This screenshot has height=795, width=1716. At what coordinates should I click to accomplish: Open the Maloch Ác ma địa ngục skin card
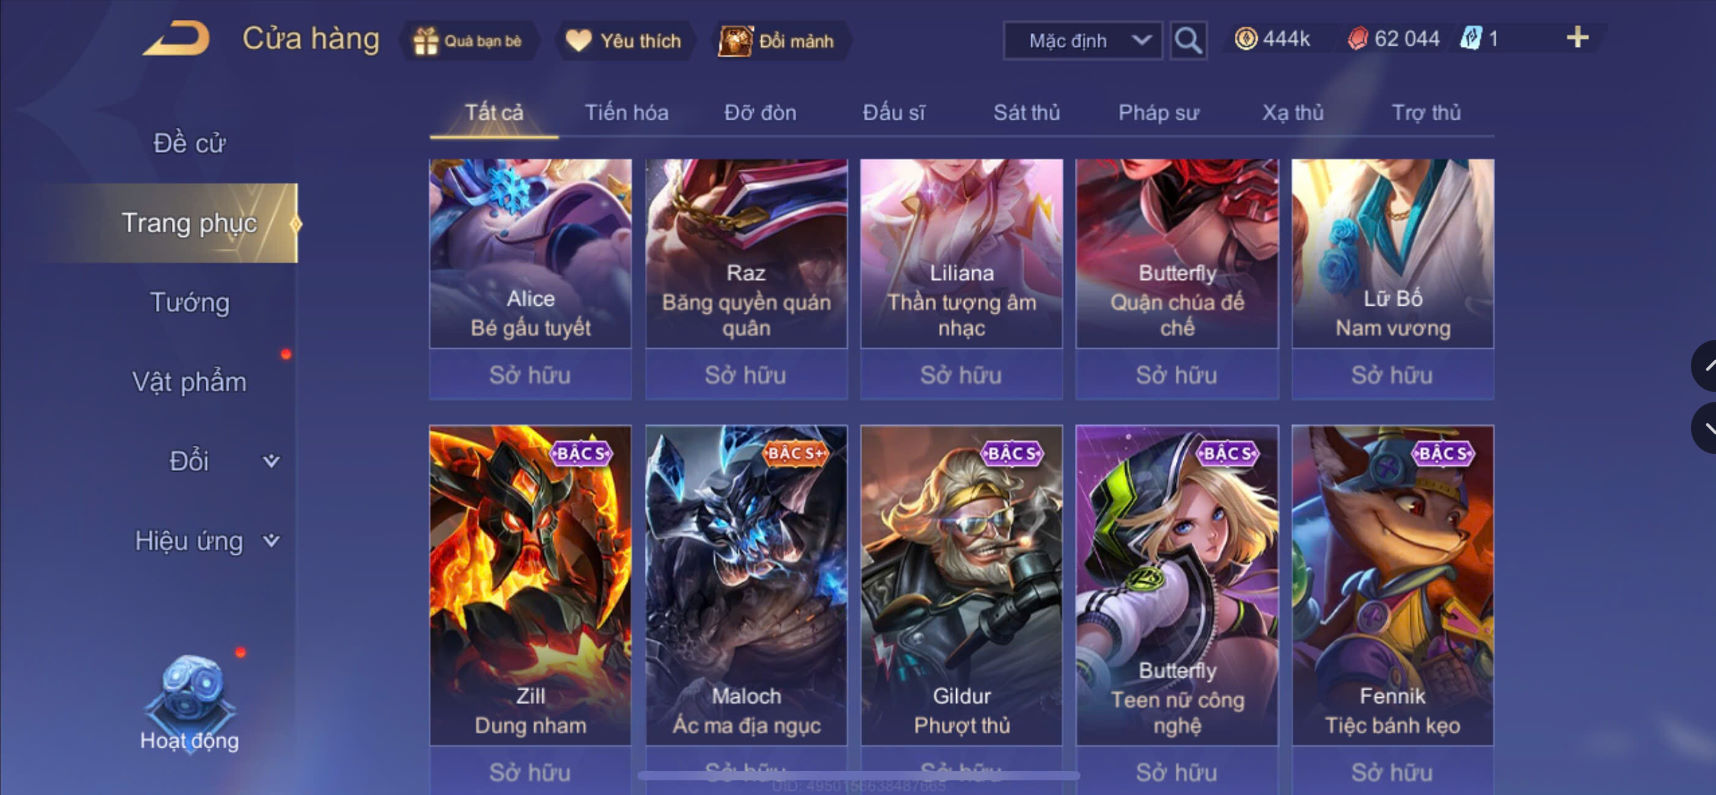pos(746,585)
